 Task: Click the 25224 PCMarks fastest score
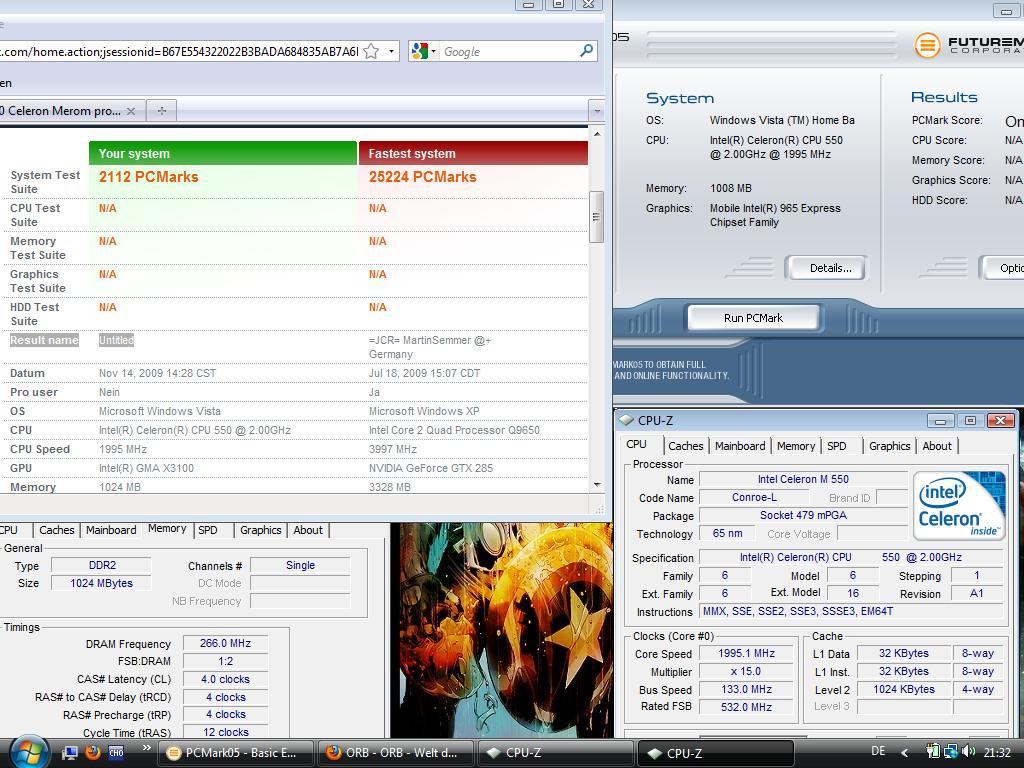pos(423,177)
